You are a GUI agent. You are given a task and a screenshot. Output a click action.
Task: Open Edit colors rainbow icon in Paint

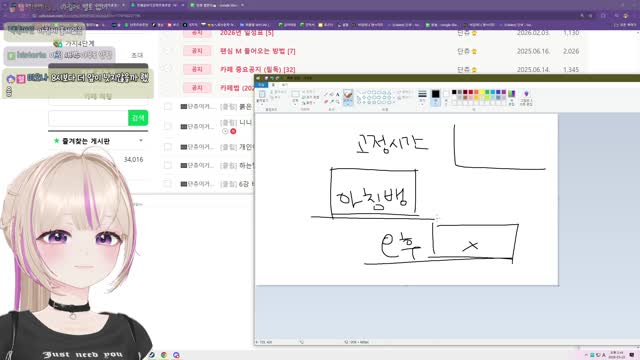click(511, 94)
